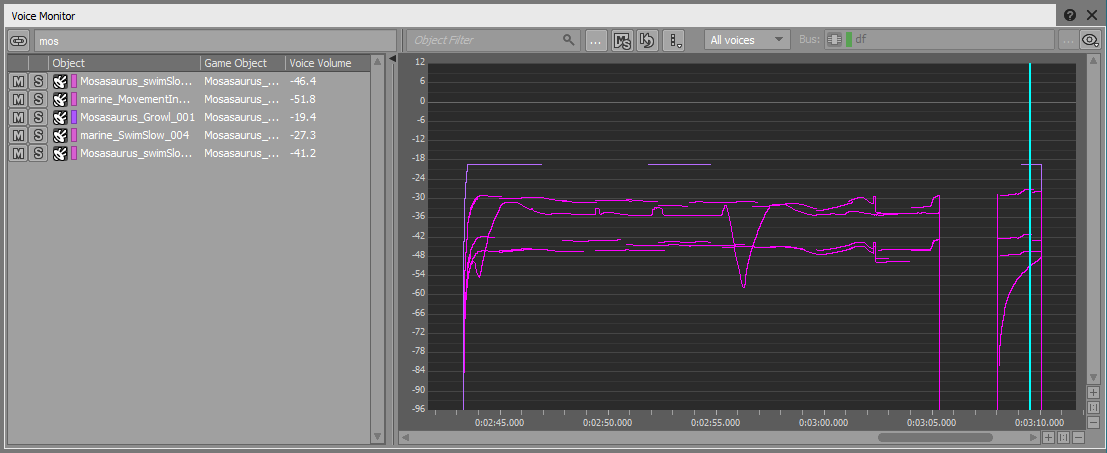This screenshot has width=1107, height=453.
Task: Click the voice list scrollbar up arrow
Action: 377,61
